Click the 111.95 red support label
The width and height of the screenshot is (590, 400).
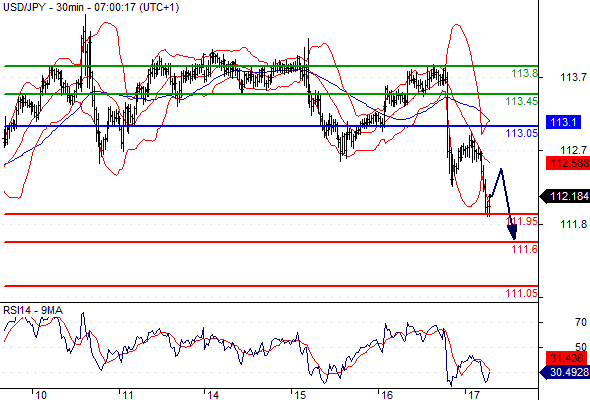[522, 221]
